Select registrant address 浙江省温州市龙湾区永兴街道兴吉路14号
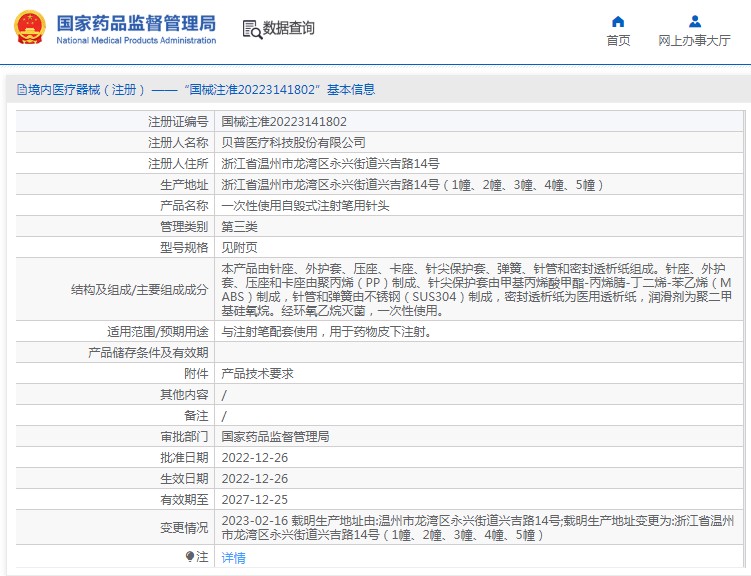751x576 pixels. pyautogui.click(x=330, y=164)
